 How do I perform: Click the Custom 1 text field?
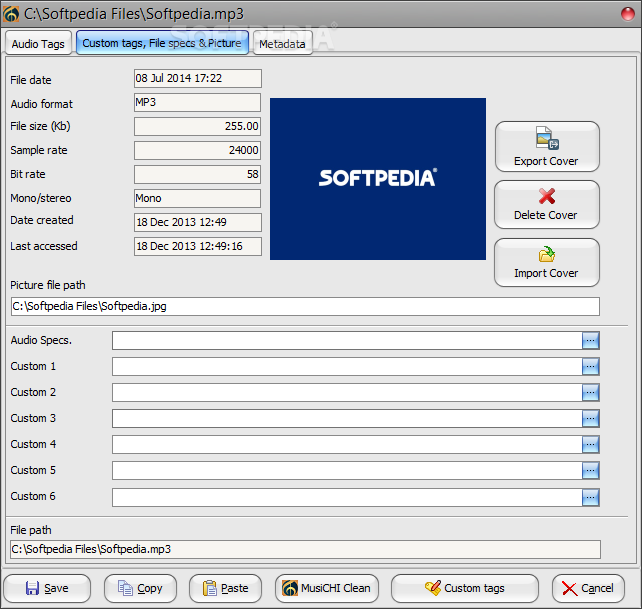point(347,367)
